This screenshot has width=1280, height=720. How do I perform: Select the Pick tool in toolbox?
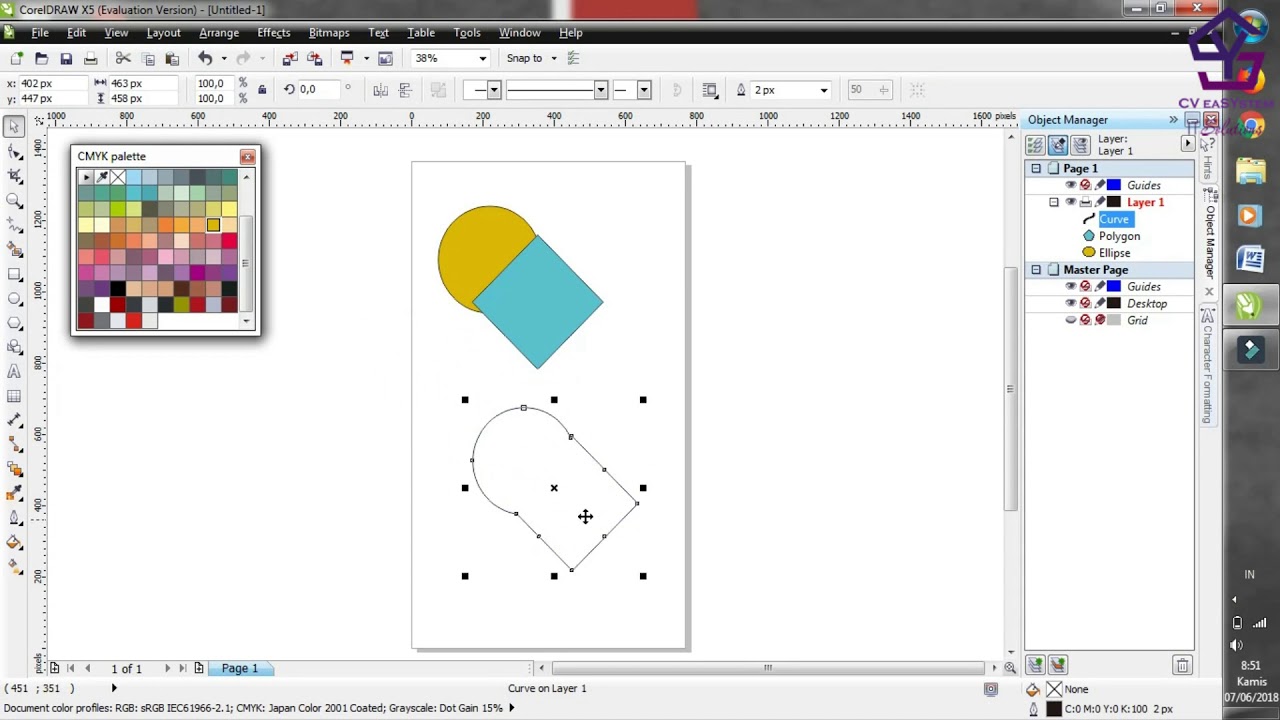14,127
